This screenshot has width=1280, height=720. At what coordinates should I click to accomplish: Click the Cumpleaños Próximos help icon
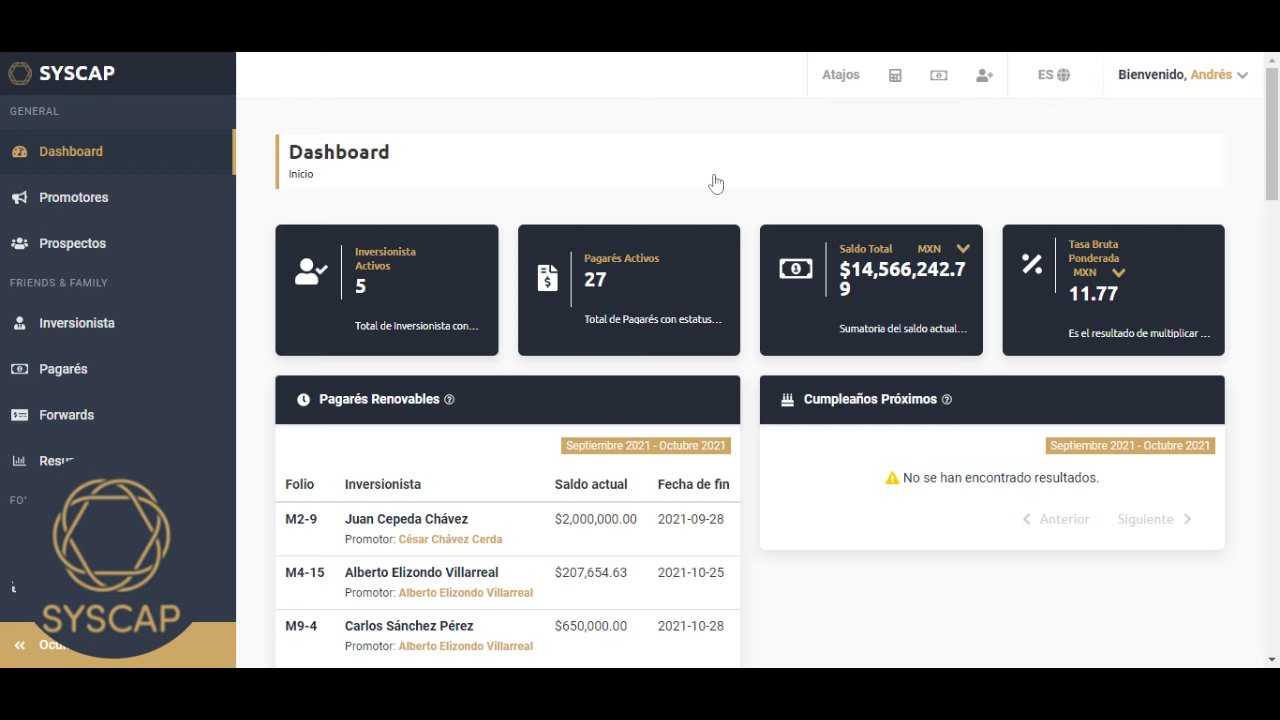pyautogui.click(x=946, y=399)
